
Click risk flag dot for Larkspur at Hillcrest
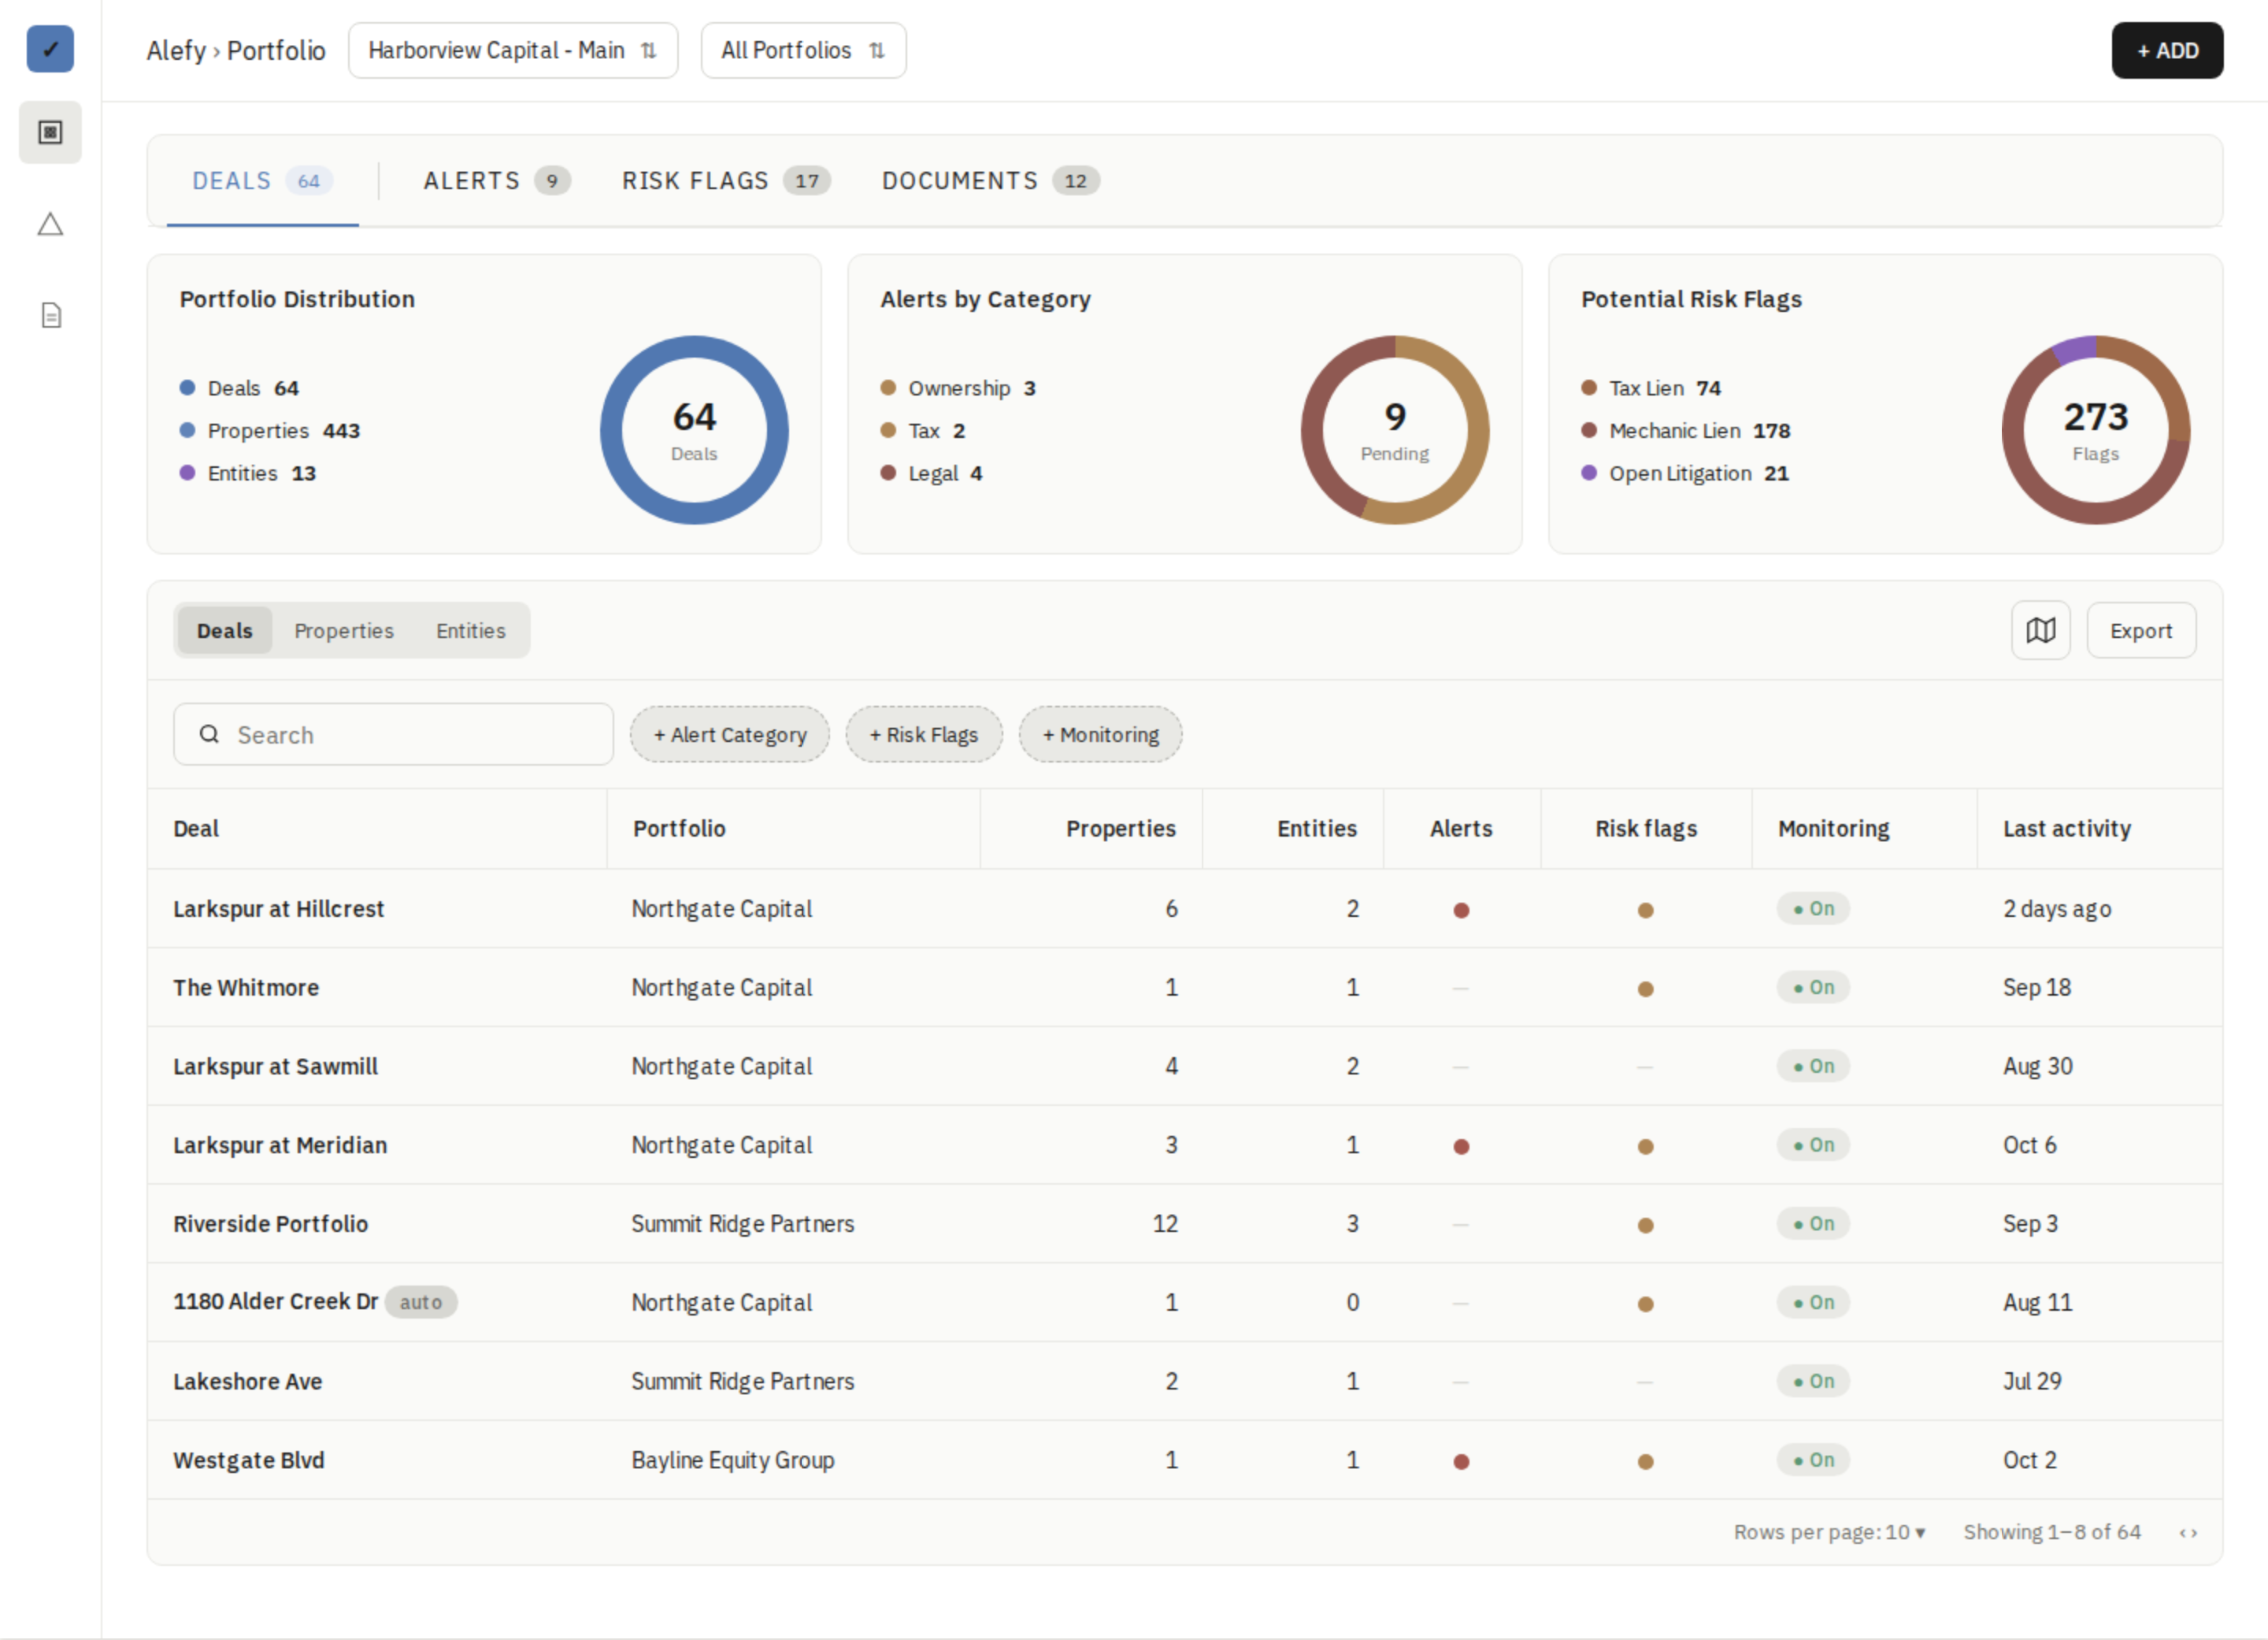click(x=1645, y=910)
